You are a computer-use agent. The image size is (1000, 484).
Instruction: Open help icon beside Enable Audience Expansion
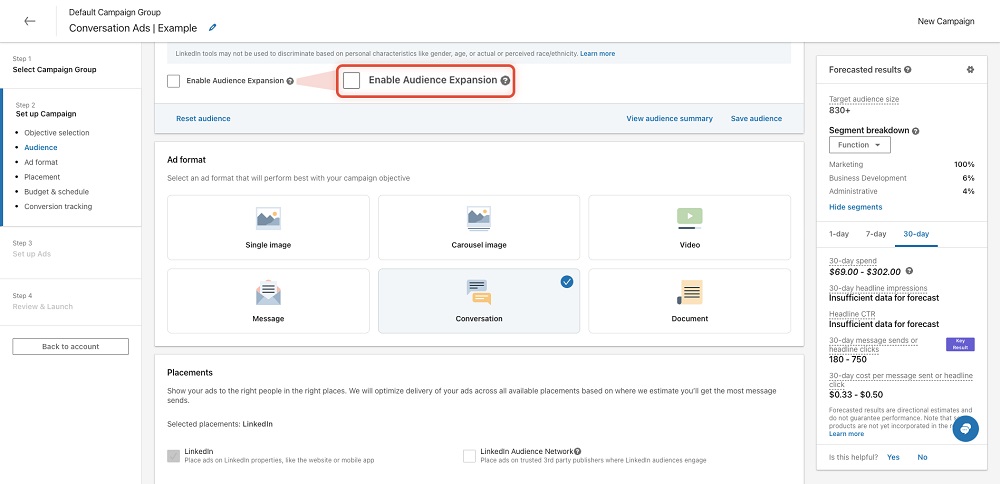click(x=290, y=82)
